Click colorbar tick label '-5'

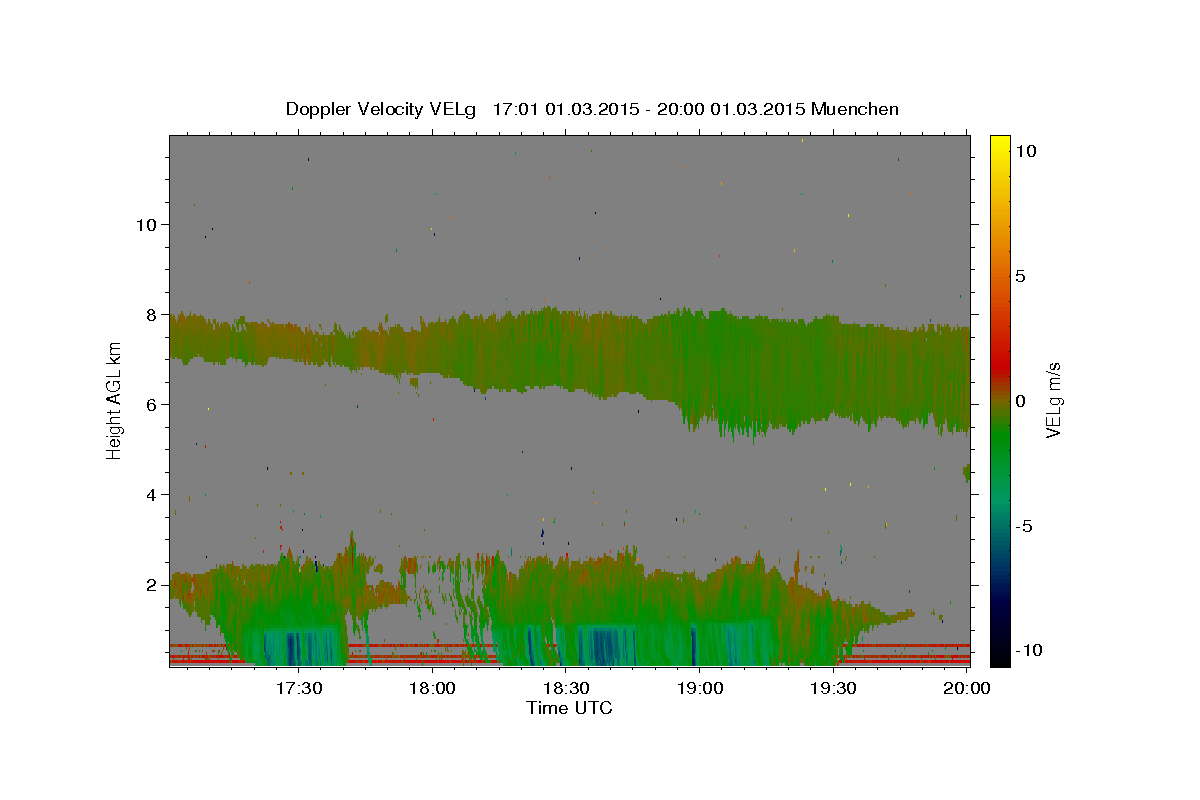click(x=1023, y=526)
